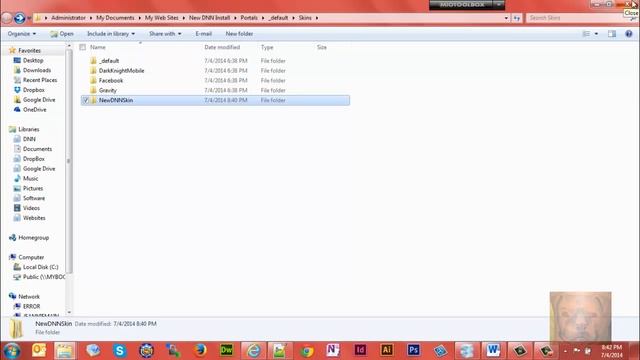Viewport: 640px width, 360px height.
Task: Launch Dreamweaver from the taskbar
Action: coord(227,350)
